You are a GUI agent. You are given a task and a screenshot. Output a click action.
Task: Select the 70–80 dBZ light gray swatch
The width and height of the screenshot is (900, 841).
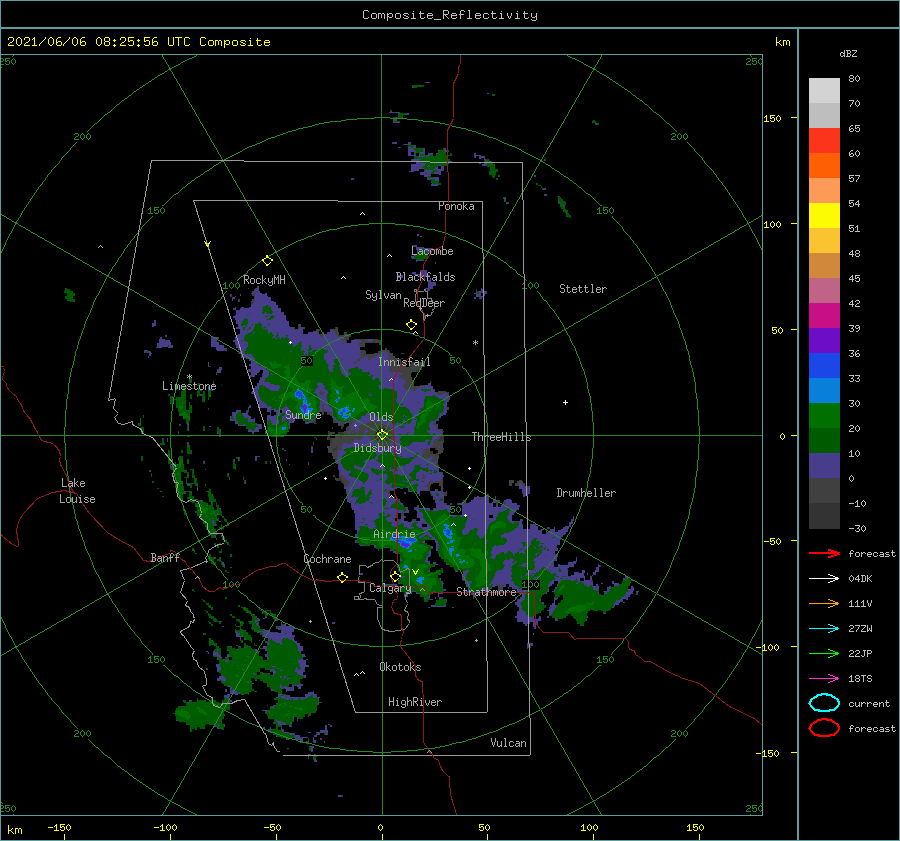pos(824,90)
